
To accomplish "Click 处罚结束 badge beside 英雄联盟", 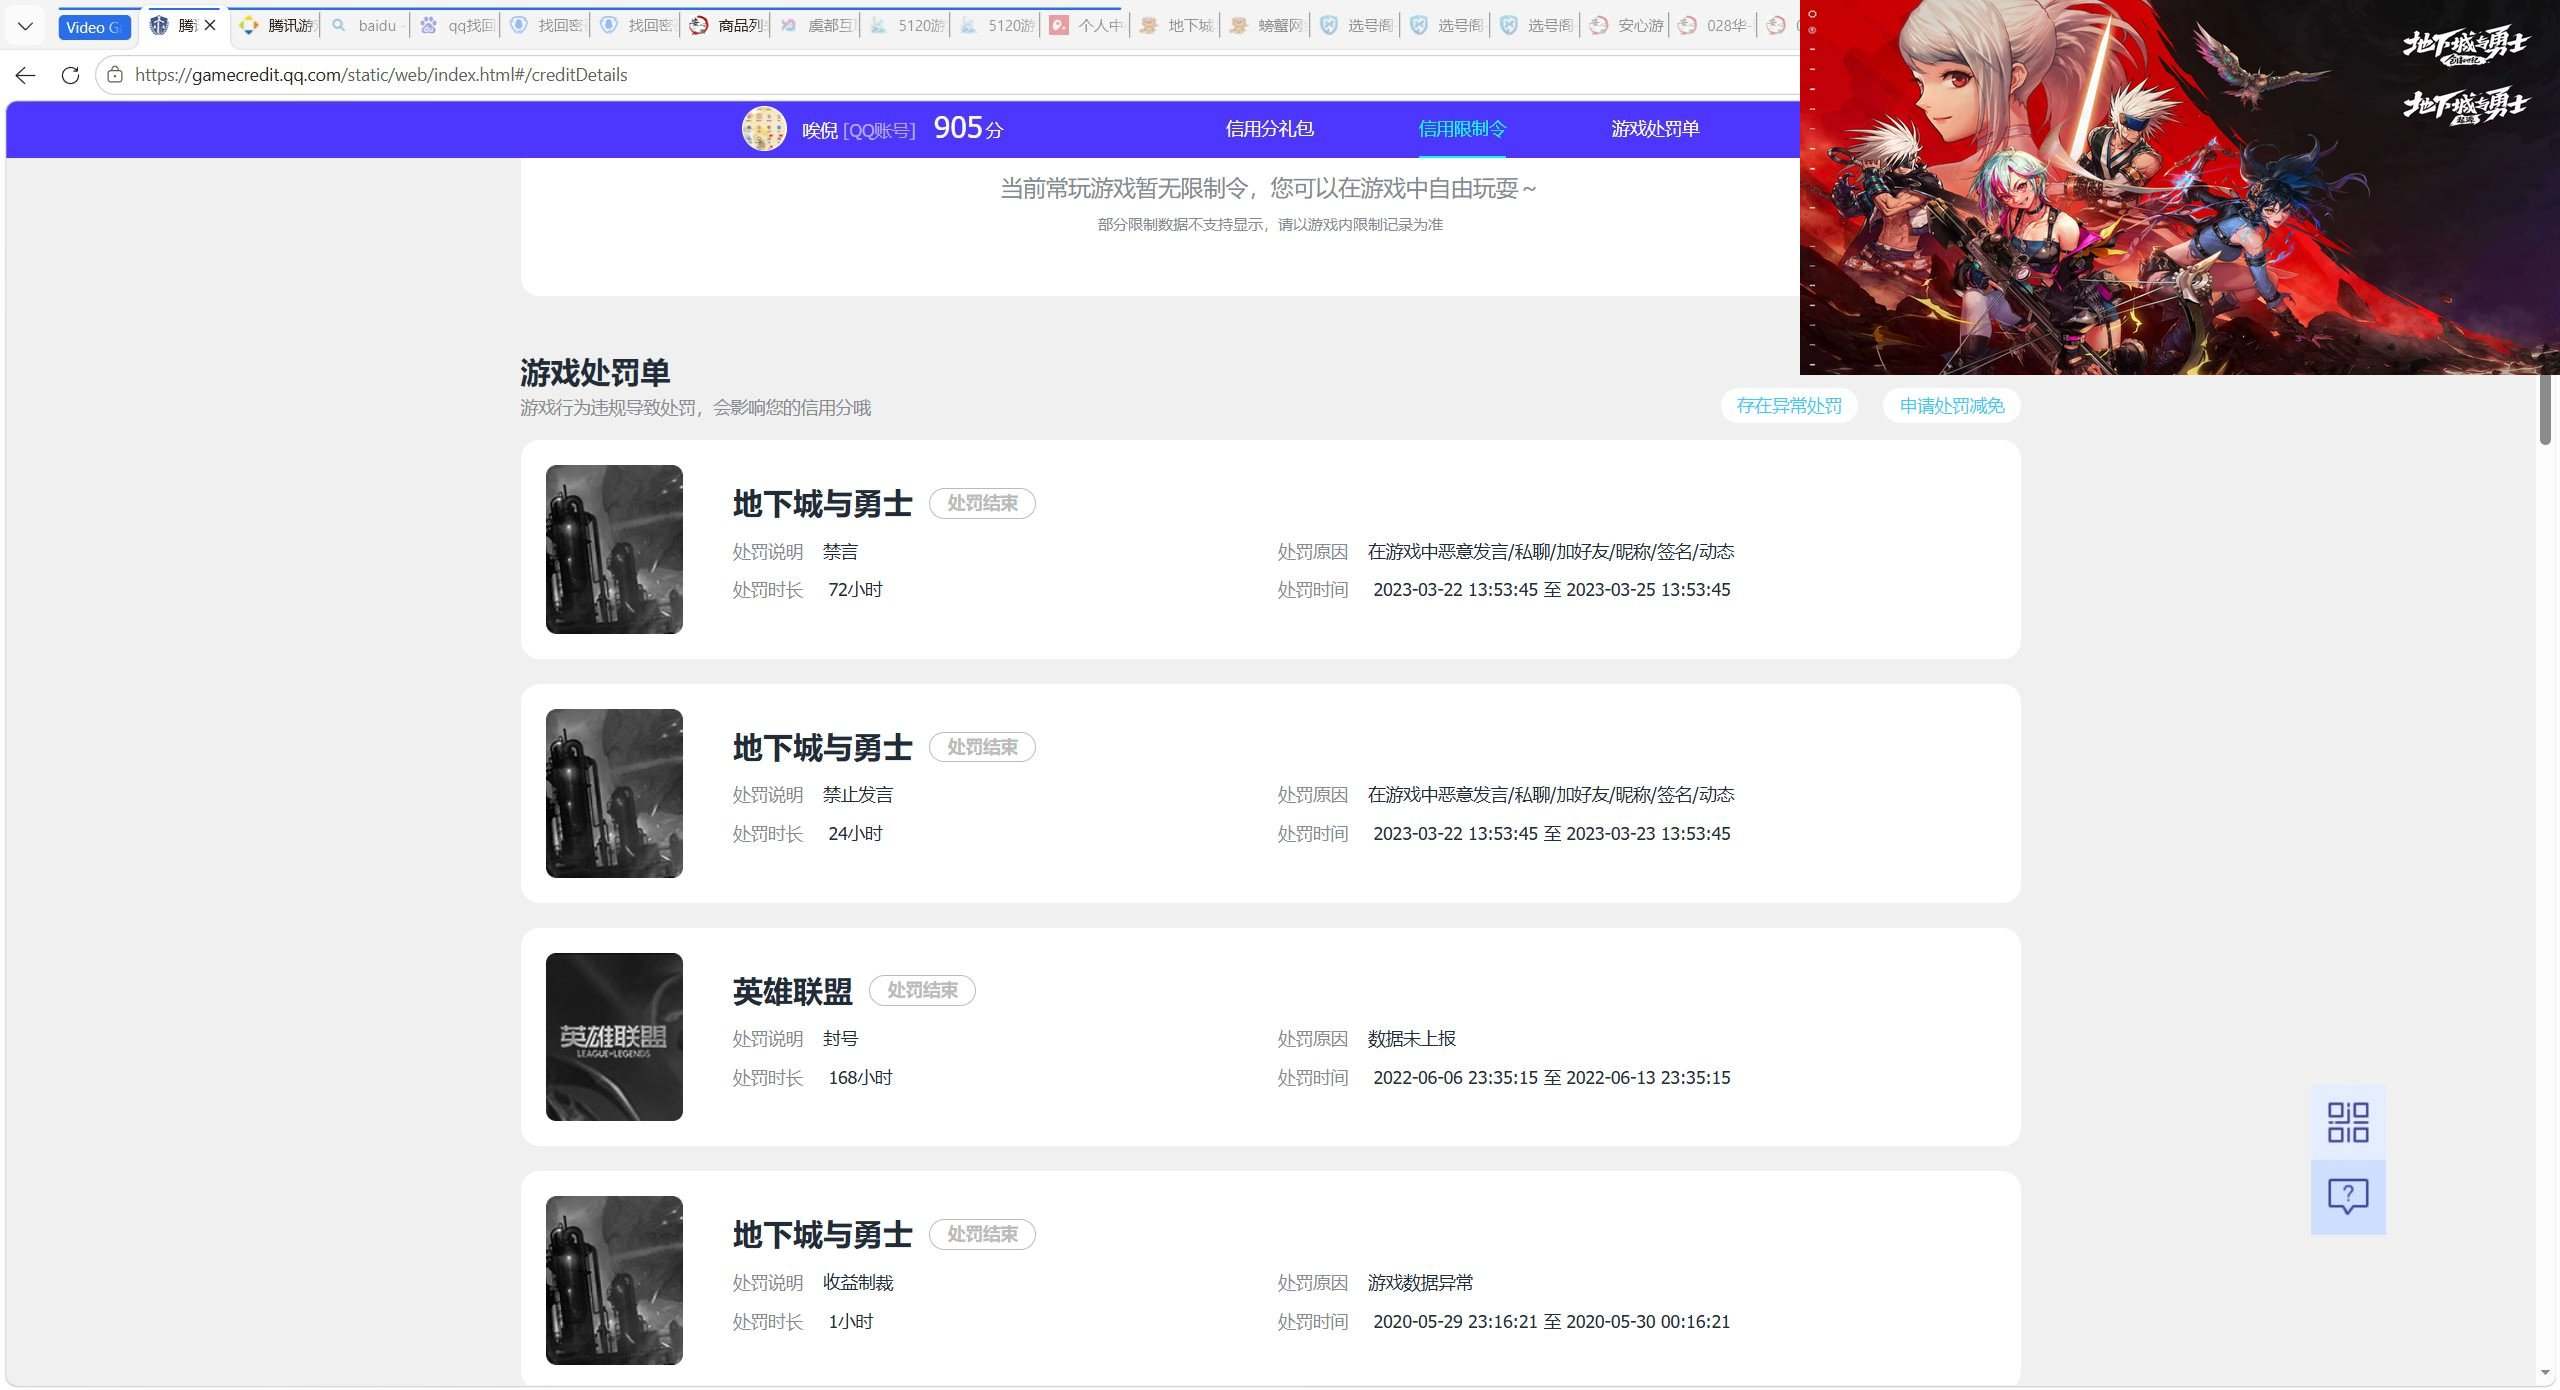I will tap(922, 991).
